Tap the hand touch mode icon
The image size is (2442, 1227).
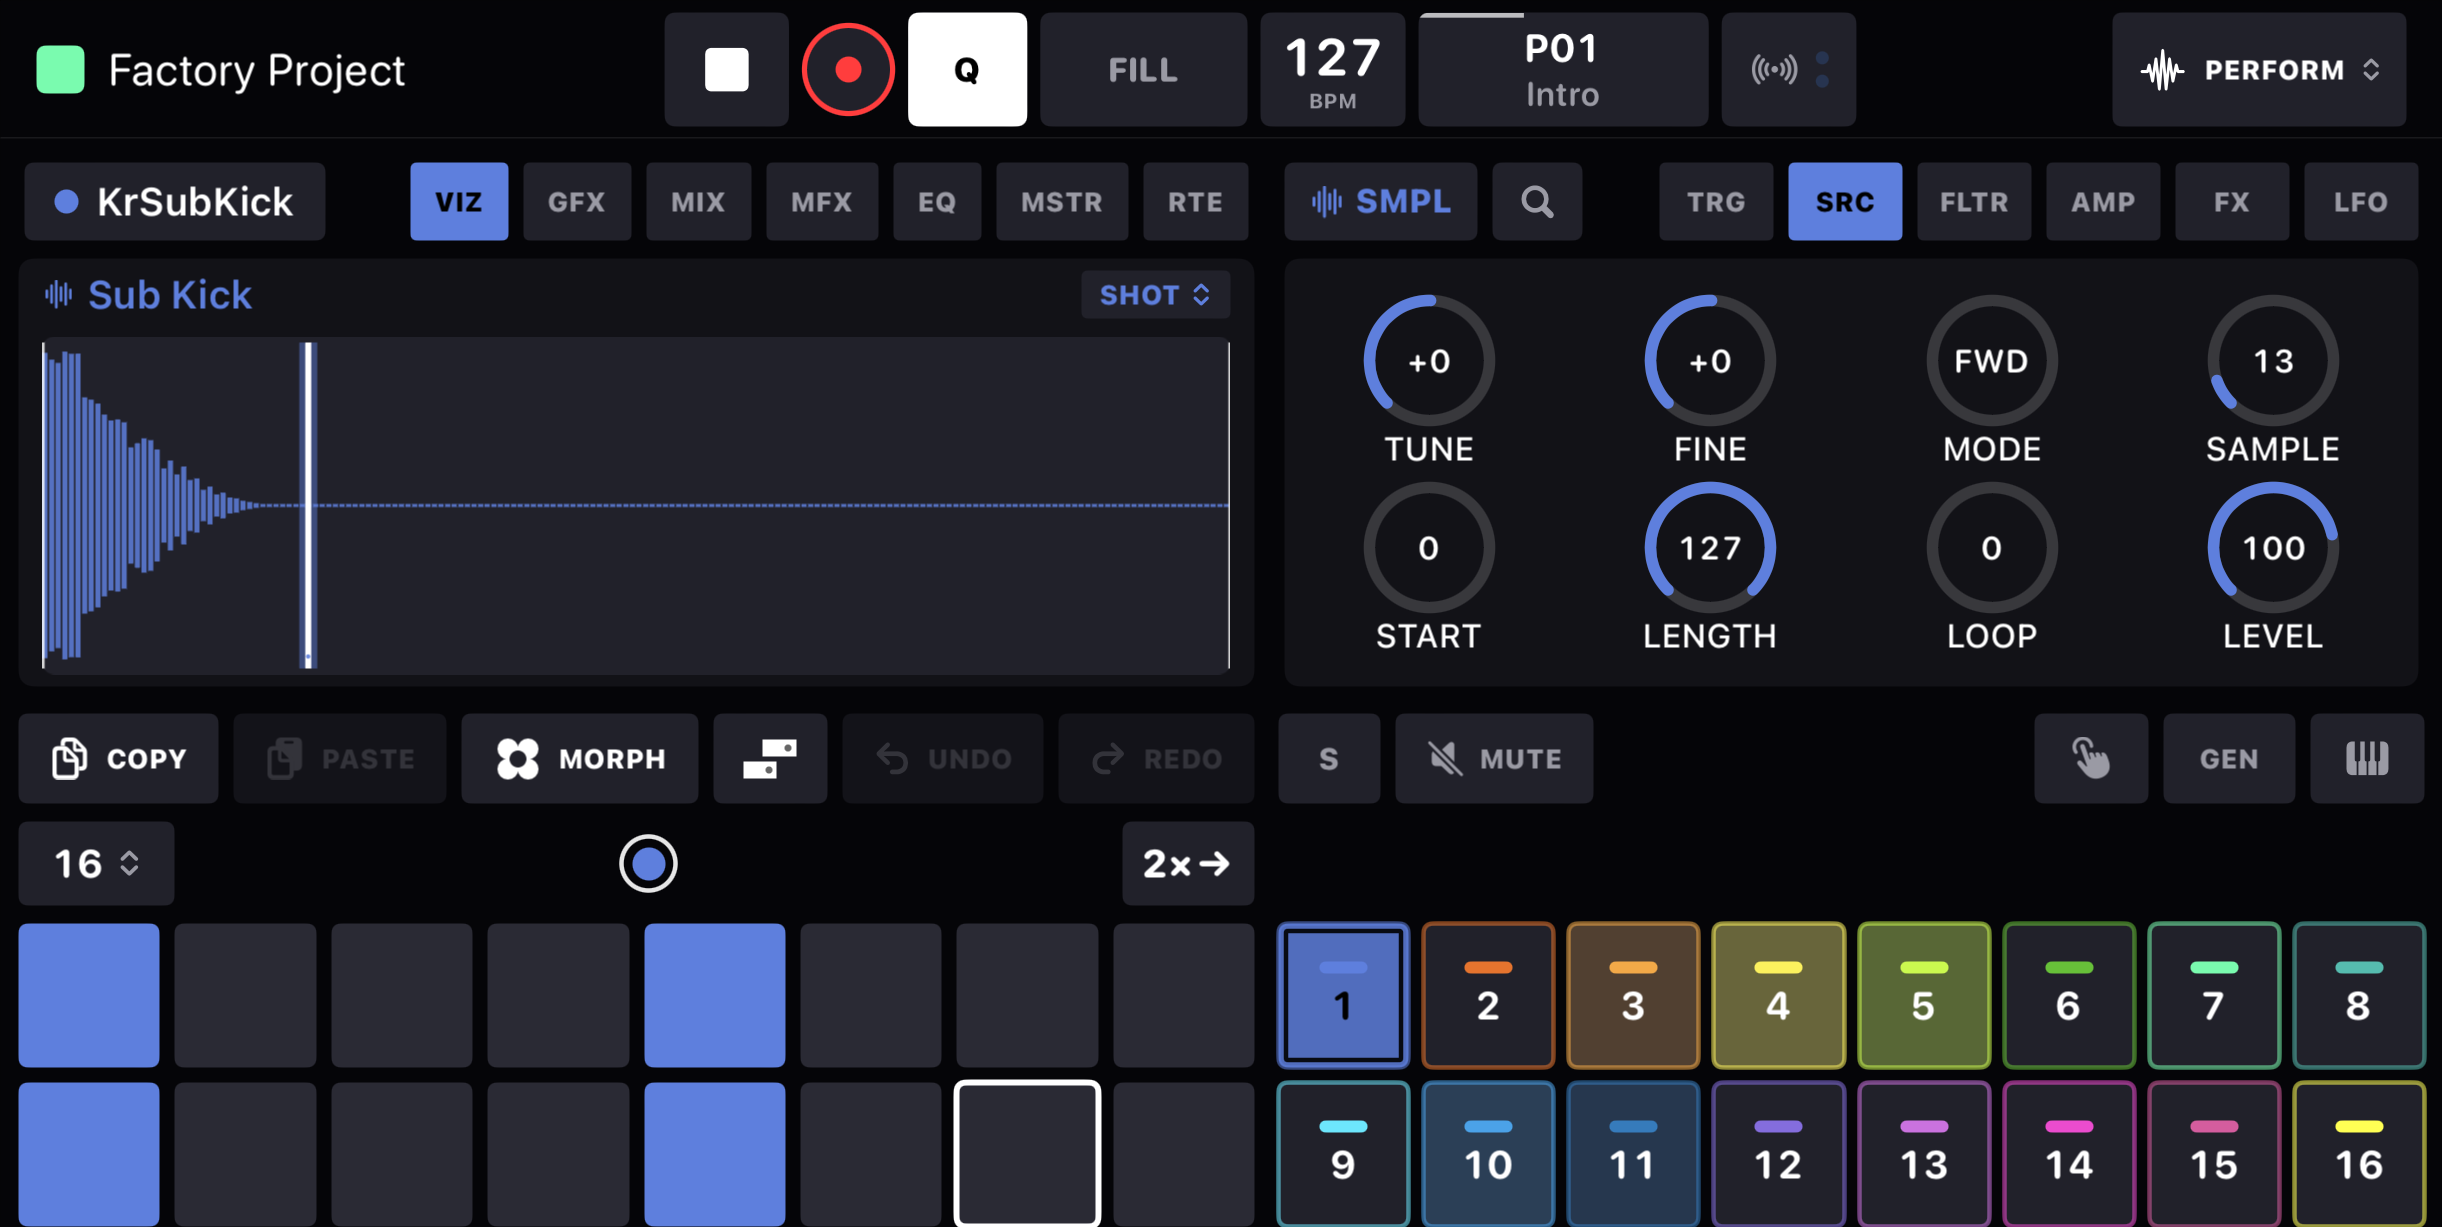(x=2091, y=759)
